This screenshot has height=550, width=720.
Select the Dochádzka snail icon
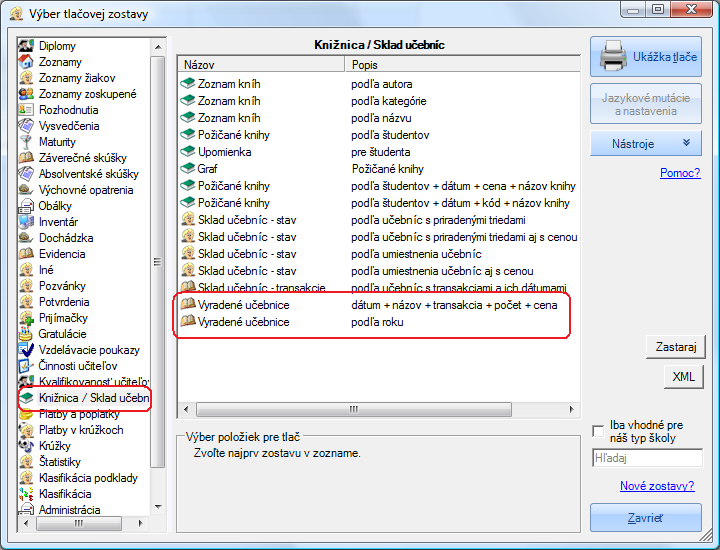pos(26,238)
